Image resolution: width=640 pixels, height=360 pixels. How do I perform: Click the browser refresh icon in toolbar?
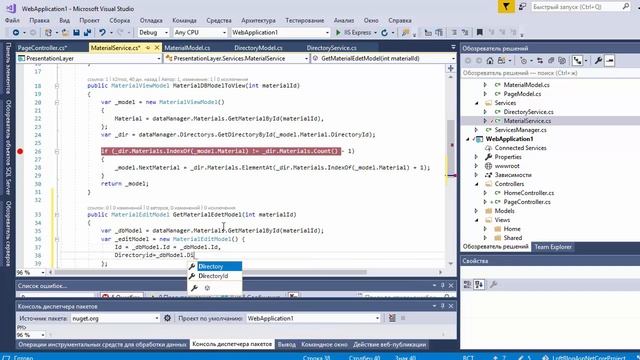click(x=384, y=32)
